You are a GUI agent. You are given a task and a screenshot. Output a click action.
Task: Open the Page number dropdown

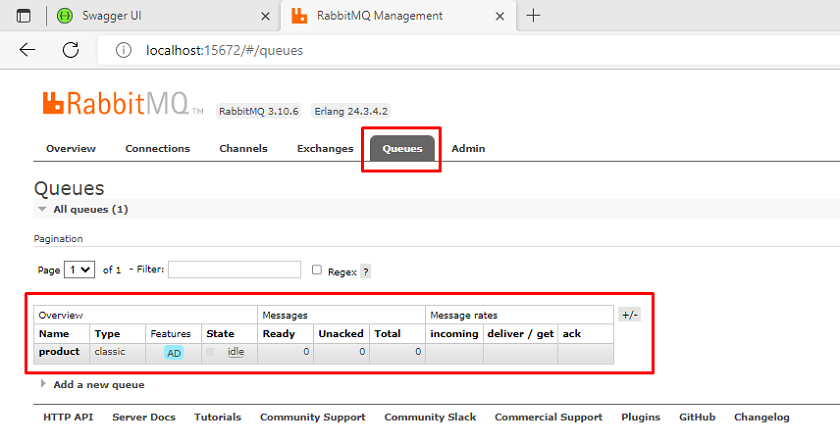79,269
